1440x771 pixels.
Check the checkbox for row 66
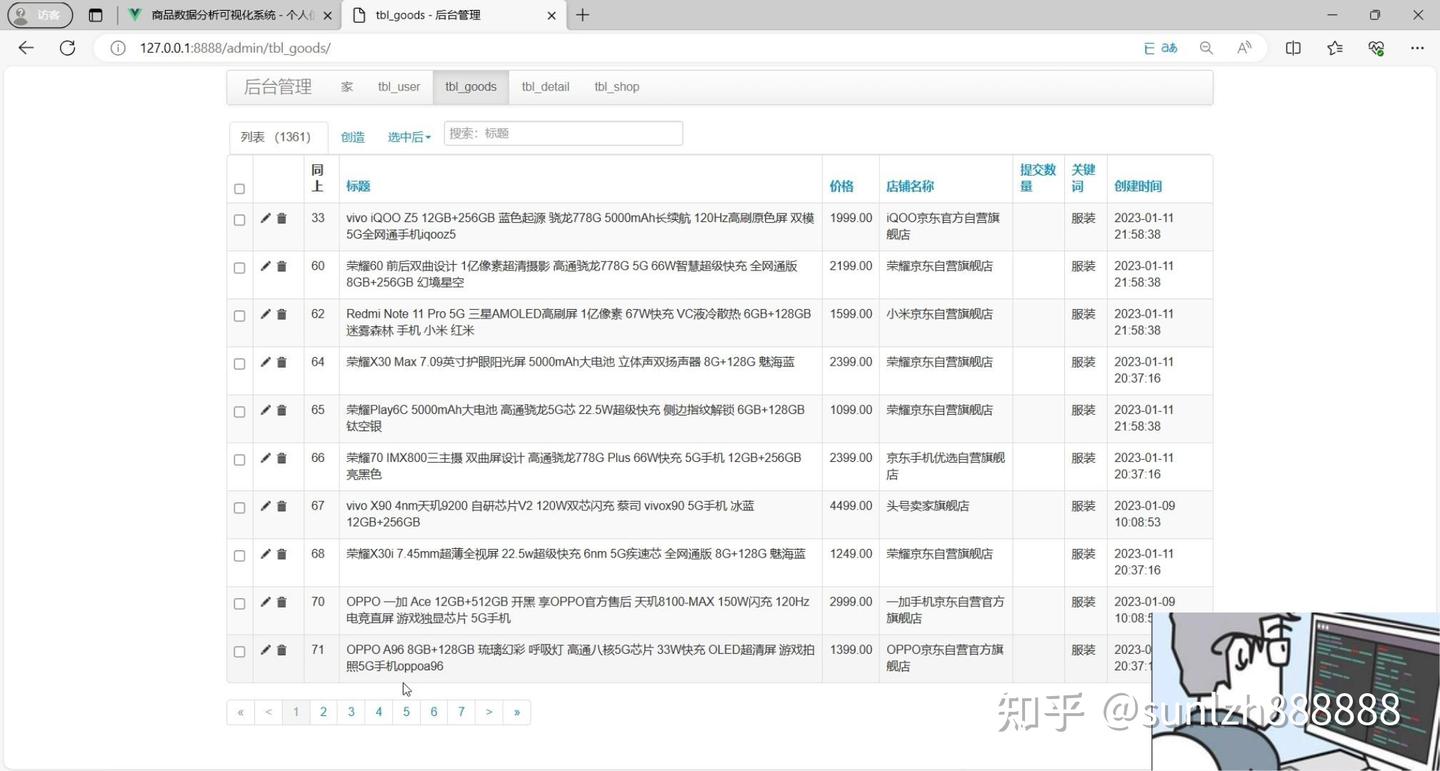(x=239, y=460)
